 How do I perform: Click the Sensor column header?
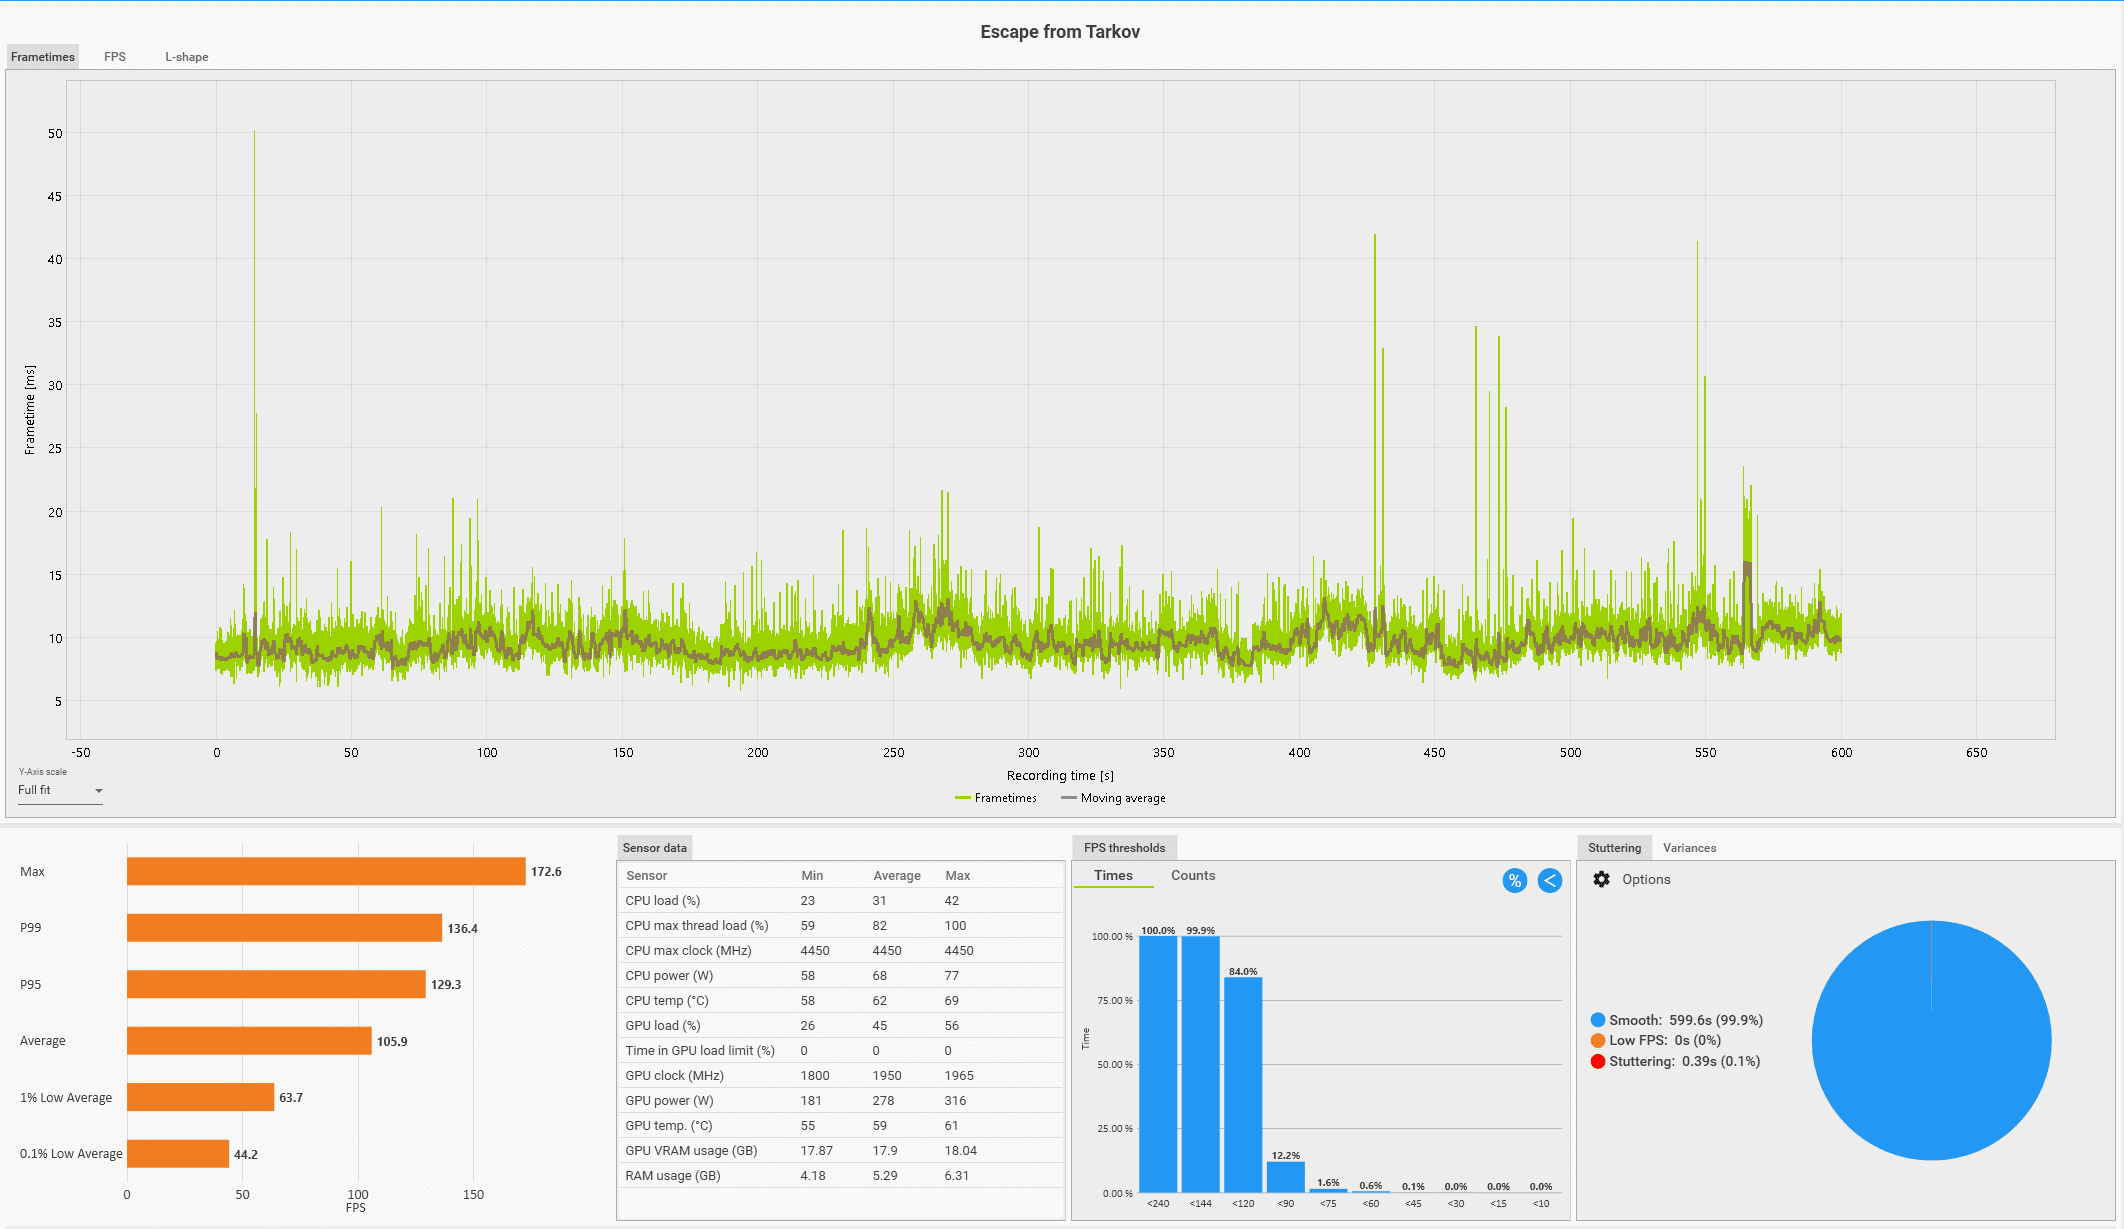646,875
